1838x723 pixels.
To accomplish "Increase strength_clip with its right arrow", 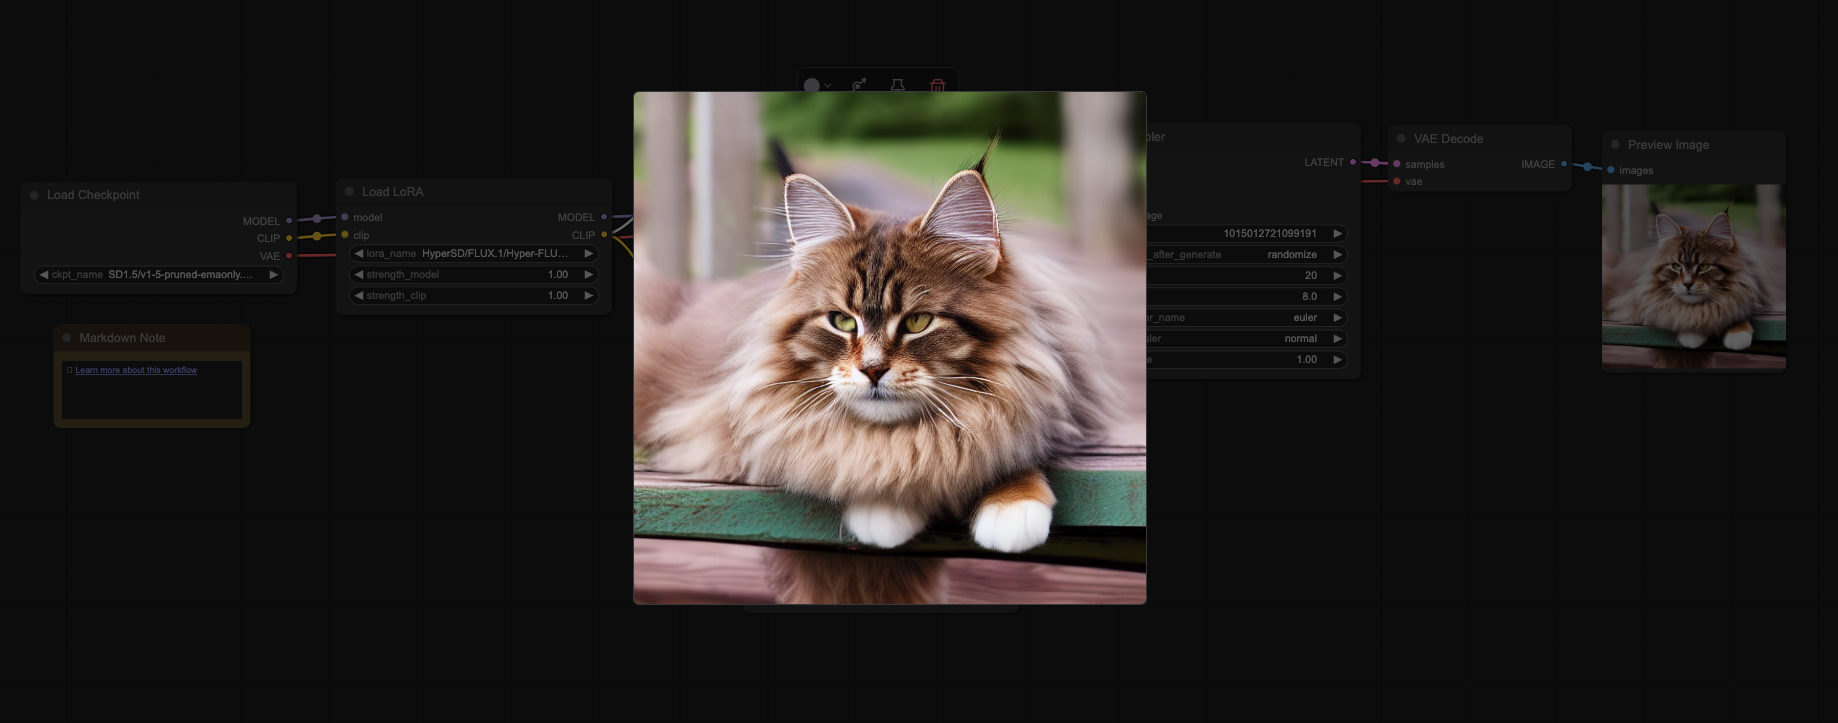I will 589,296.
